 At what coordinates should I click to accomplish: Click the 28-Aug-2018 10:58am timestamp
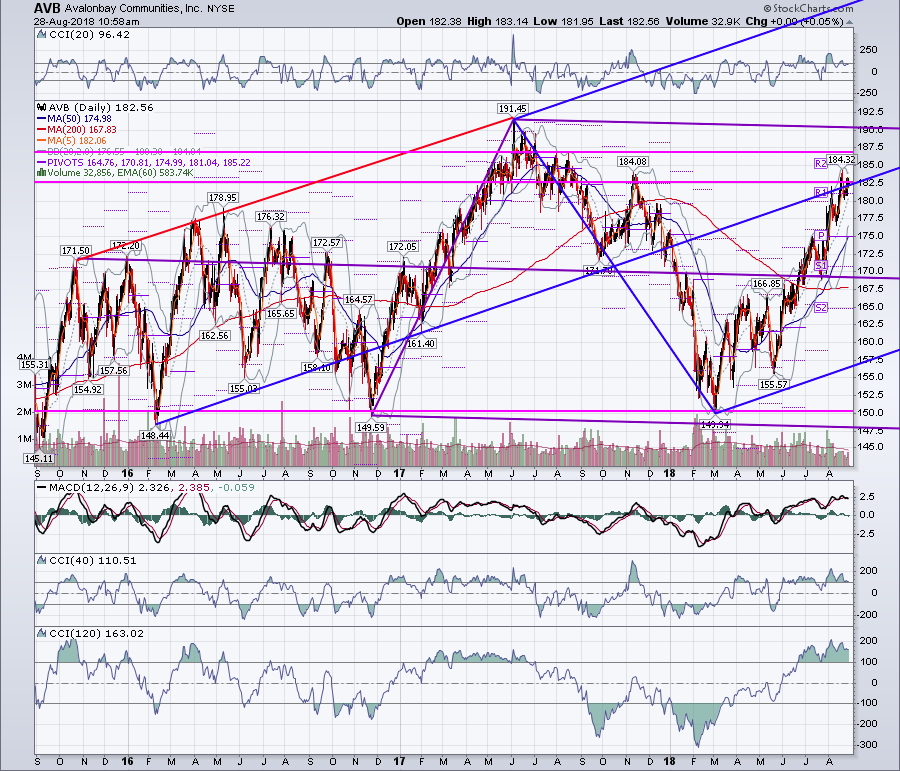tap(87, 21)
